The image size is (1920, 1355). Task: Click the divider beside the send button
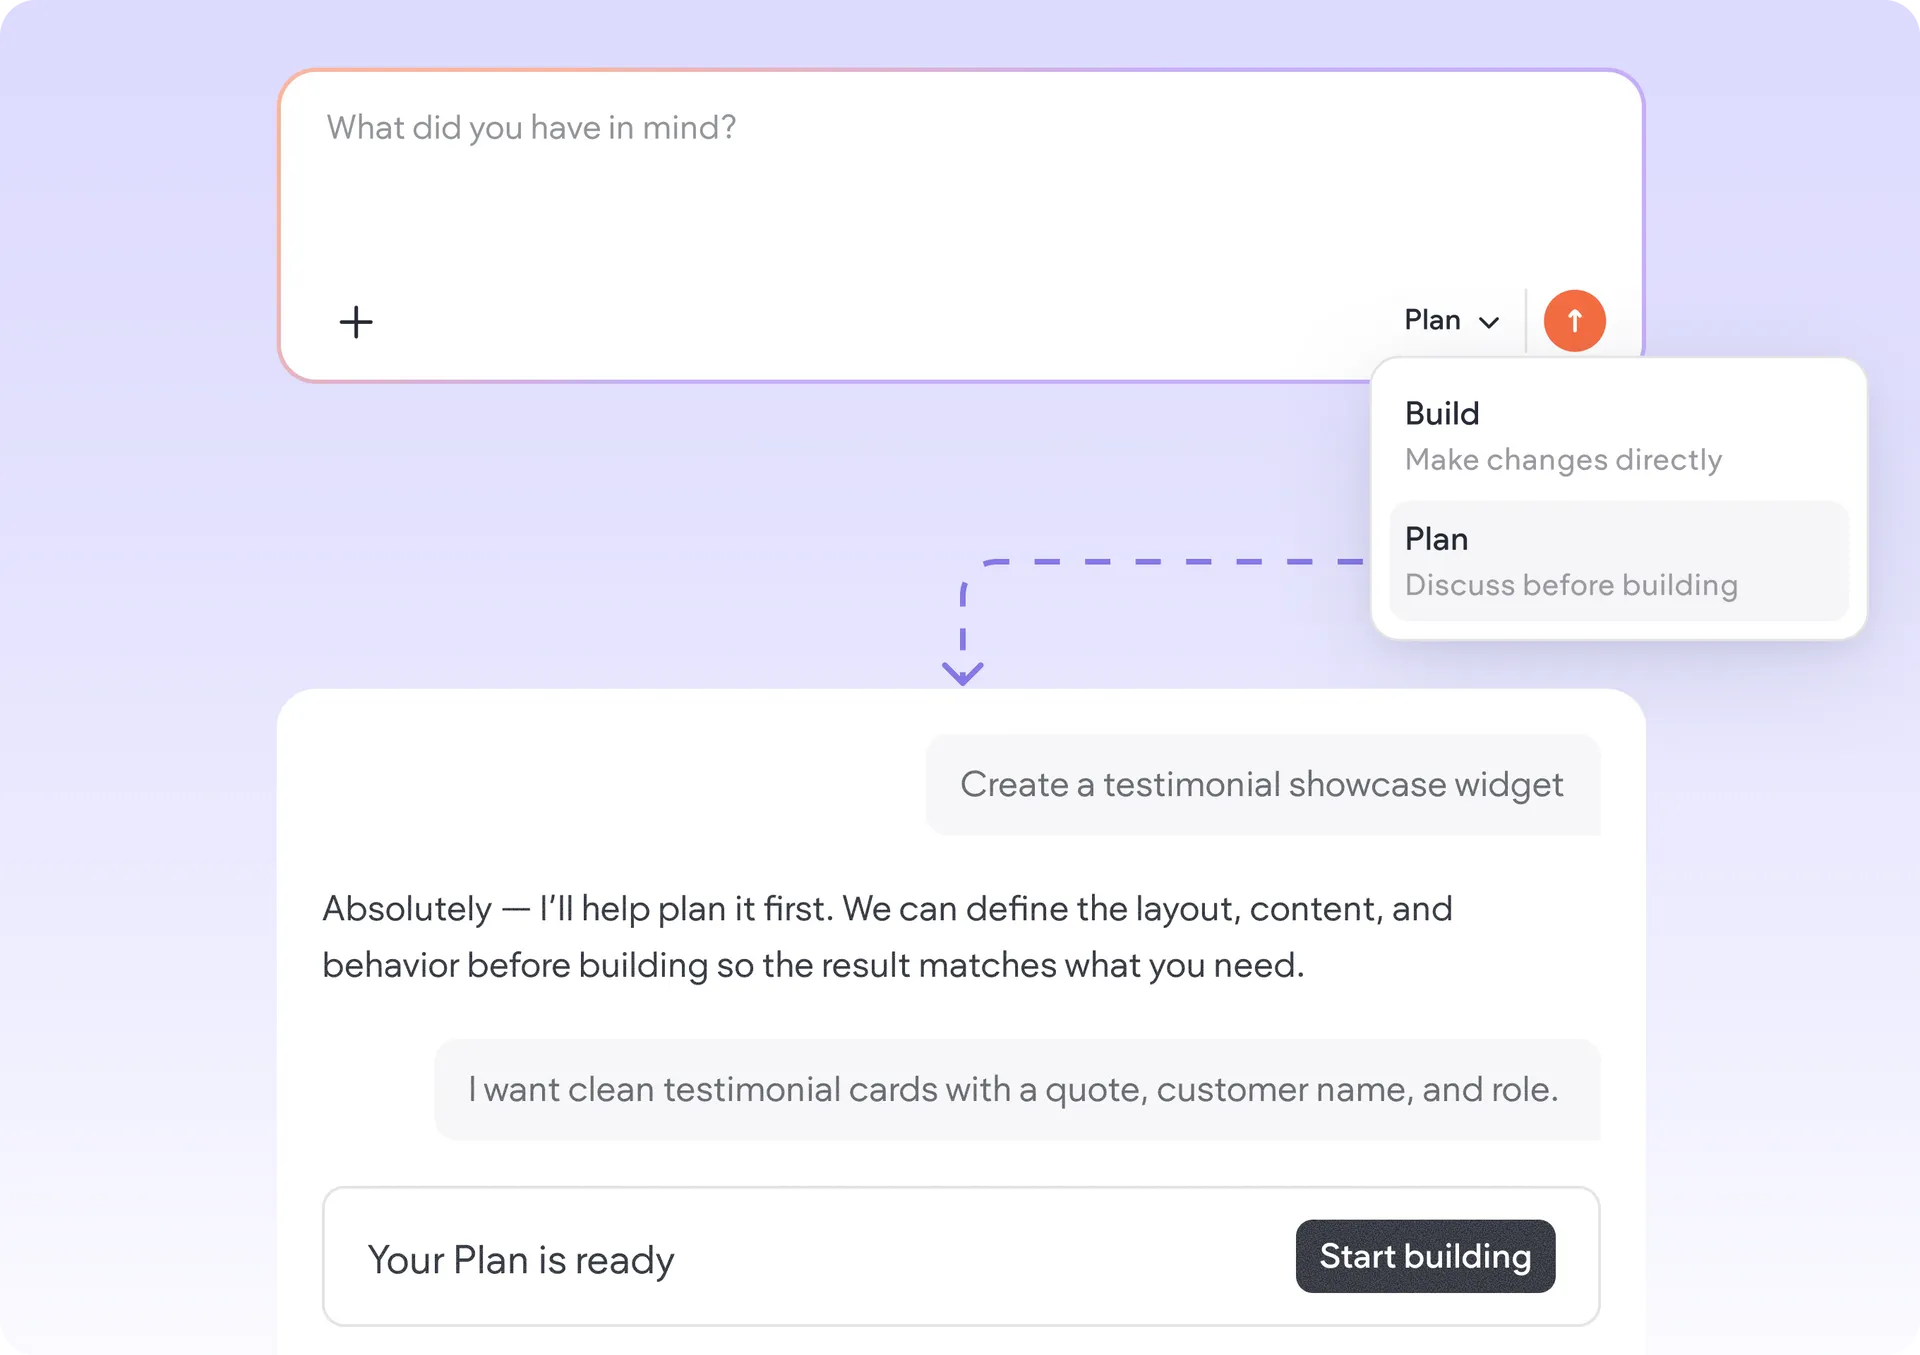coord(1526,321)
